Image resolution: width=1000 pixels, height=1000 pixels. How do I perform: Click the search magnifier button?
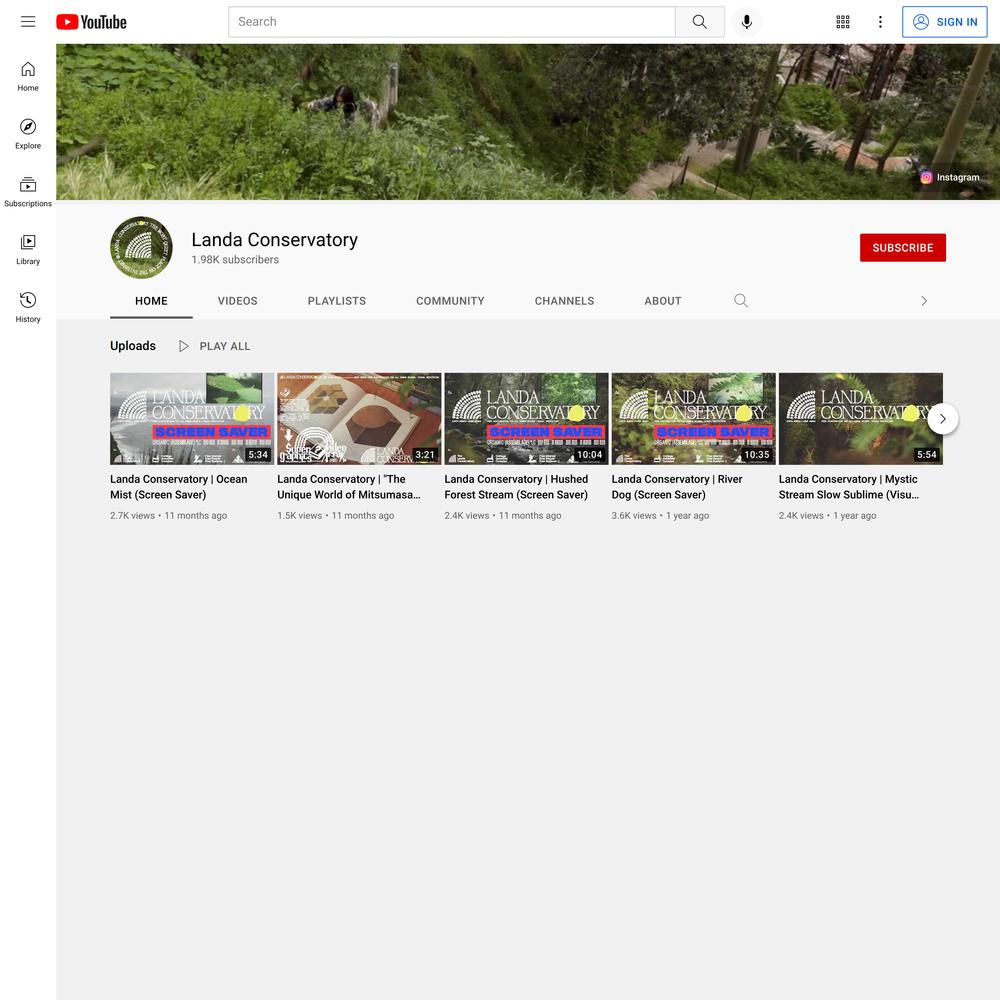700,22
